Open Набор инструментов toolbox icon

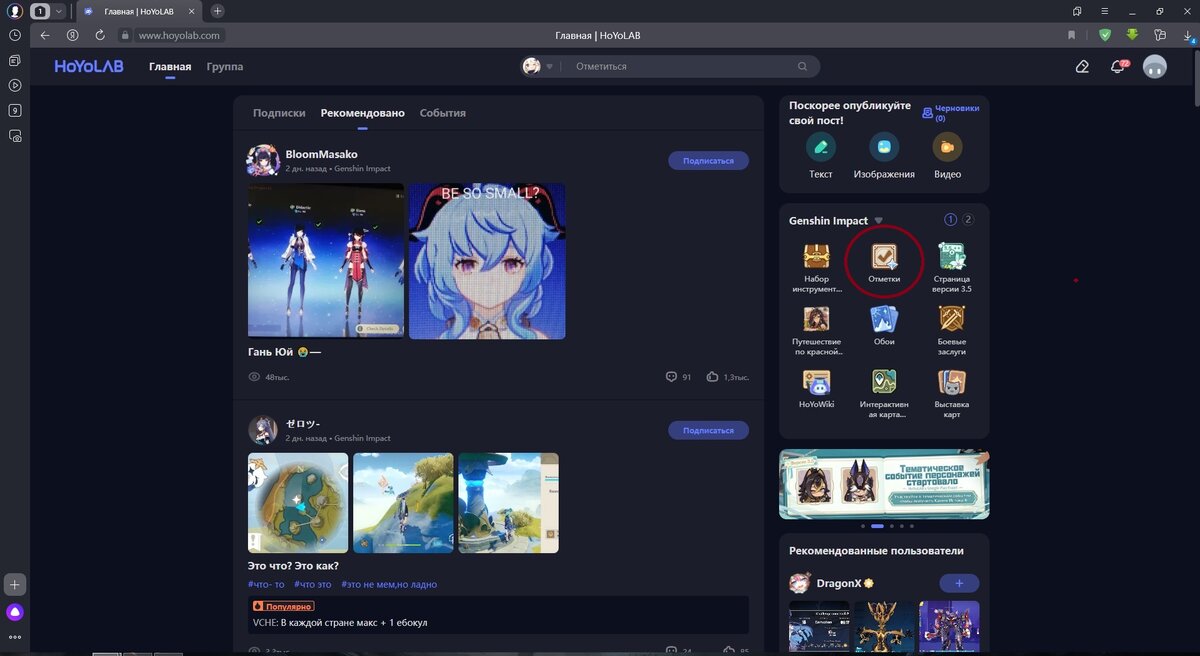[x=816, y=256]
